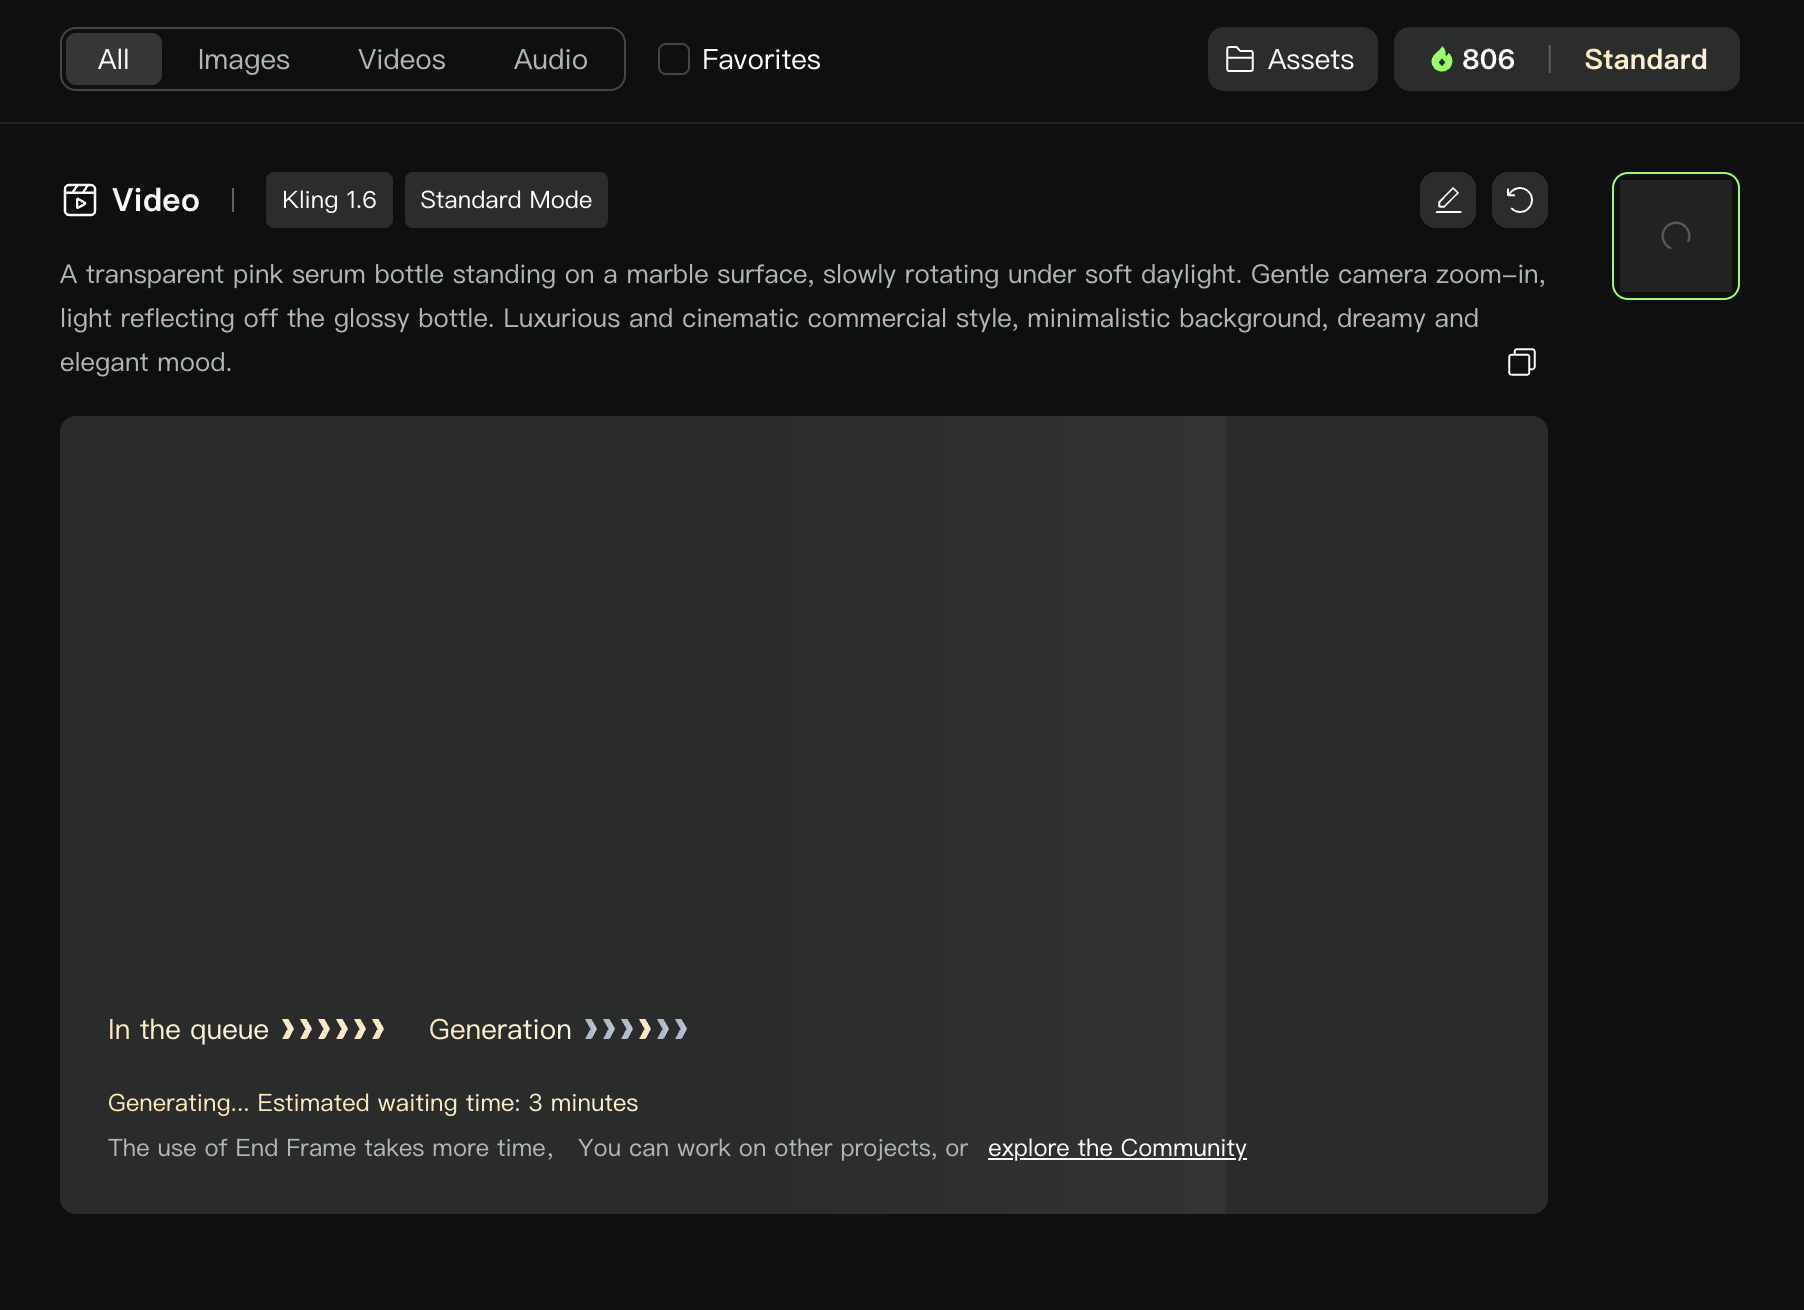Copy the prompt with the copy icon
1804x1310 pixels.
point(1521,362)
